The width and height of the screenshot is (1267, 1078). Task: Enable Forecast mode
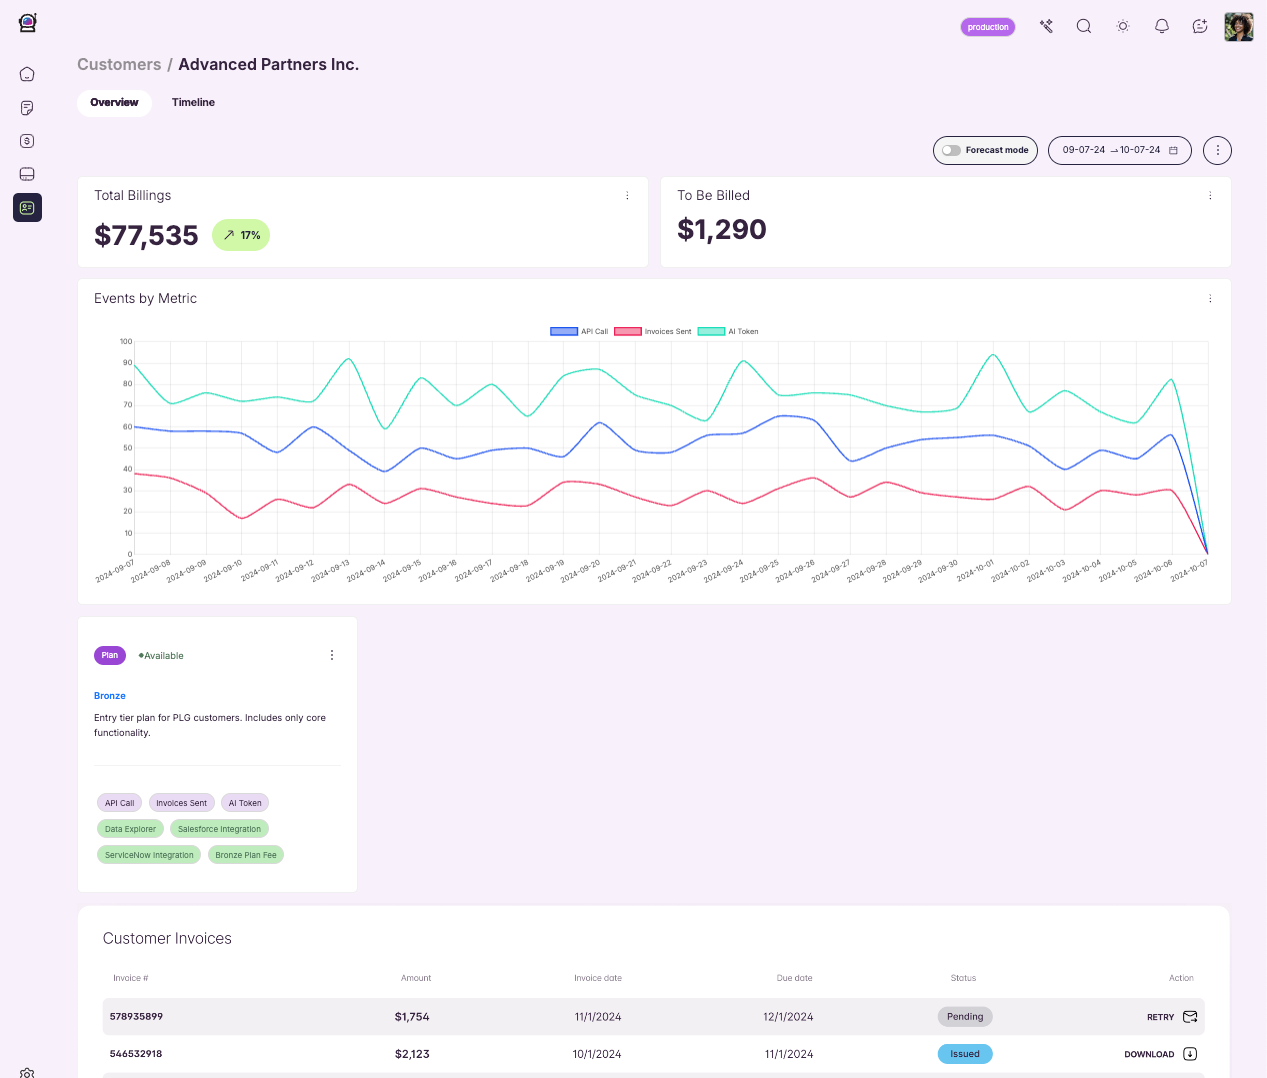(951, 150)
